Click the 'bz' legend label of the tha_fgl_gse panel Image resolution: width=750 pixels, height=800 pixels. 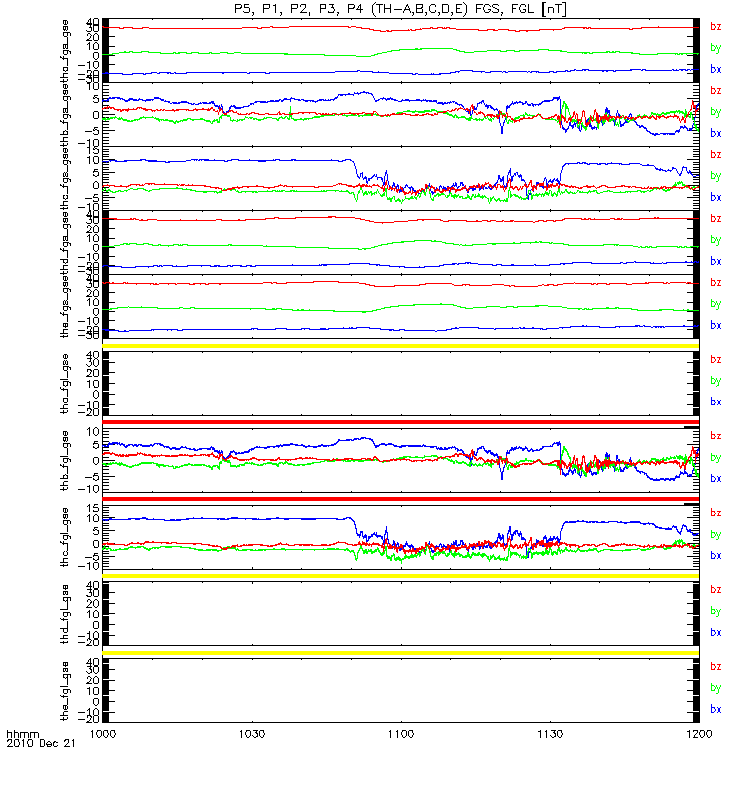click(x=715, y=360)
